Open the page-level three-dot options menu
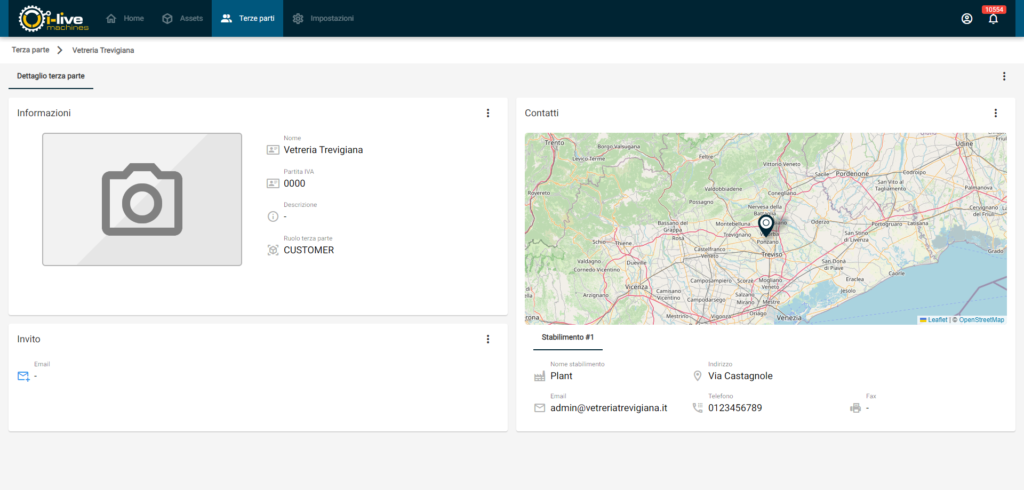The width and height of the screenshot is (1024, 490). click(1004, 76)
